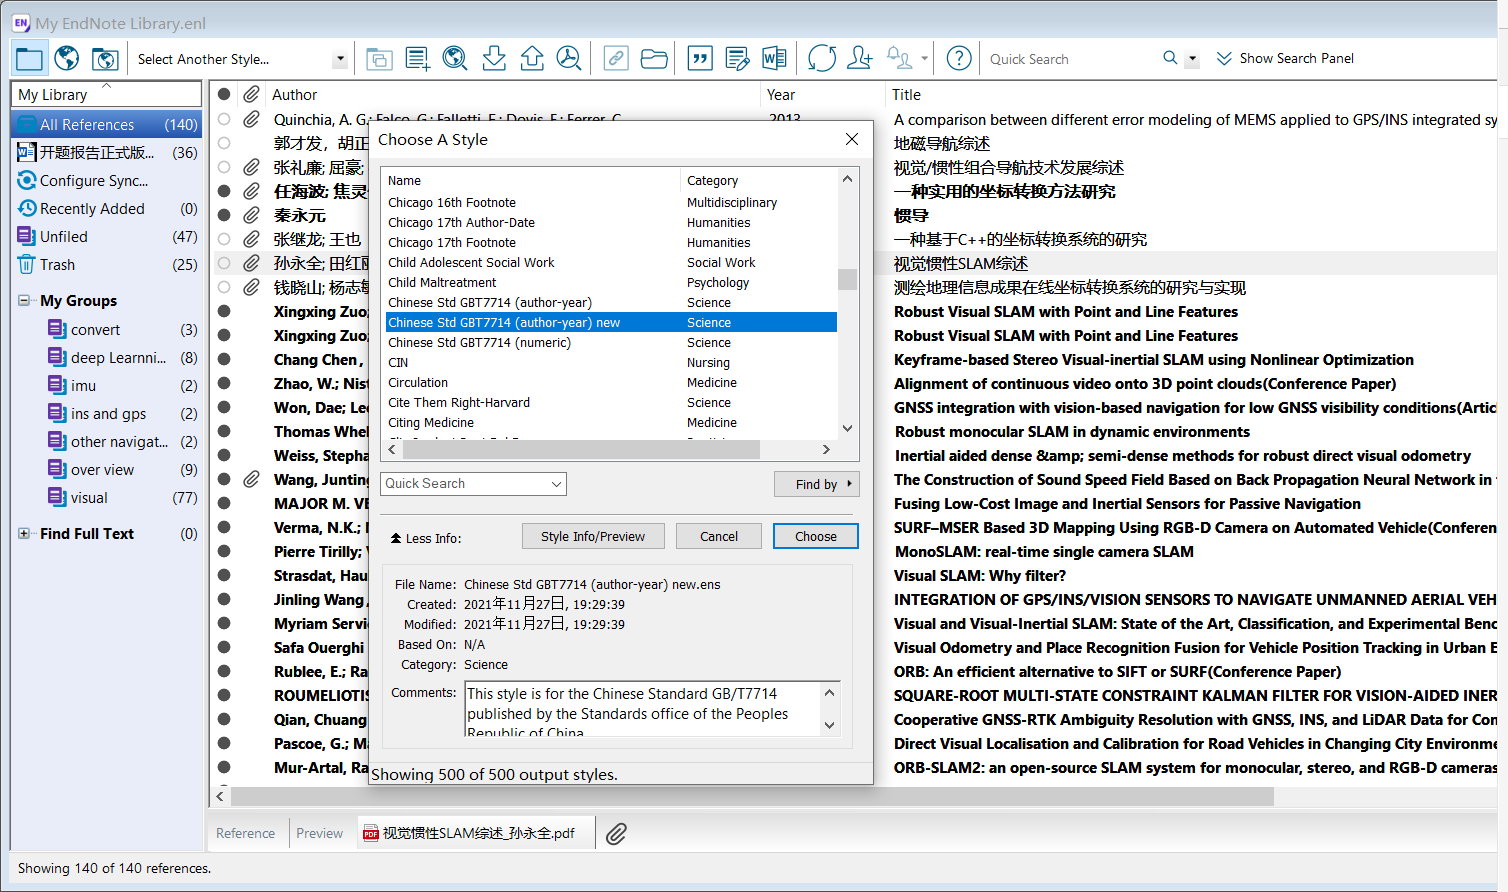This screenshot has width=1508, height=892.
Task: Switch to the Preview tab
Action: coord(320,833)
